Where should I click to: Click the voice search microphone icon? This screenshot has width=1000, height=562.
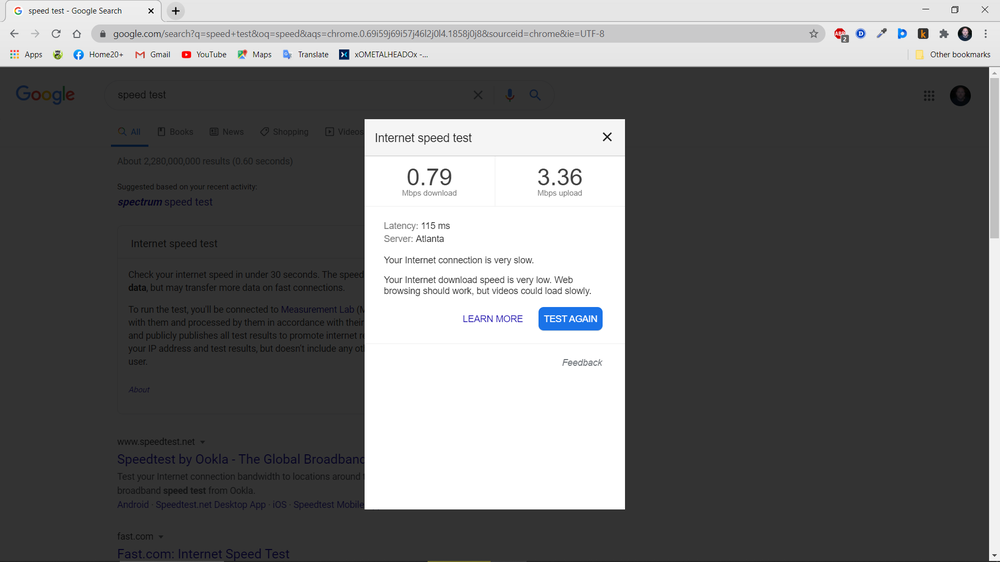(x=509, y=95)
